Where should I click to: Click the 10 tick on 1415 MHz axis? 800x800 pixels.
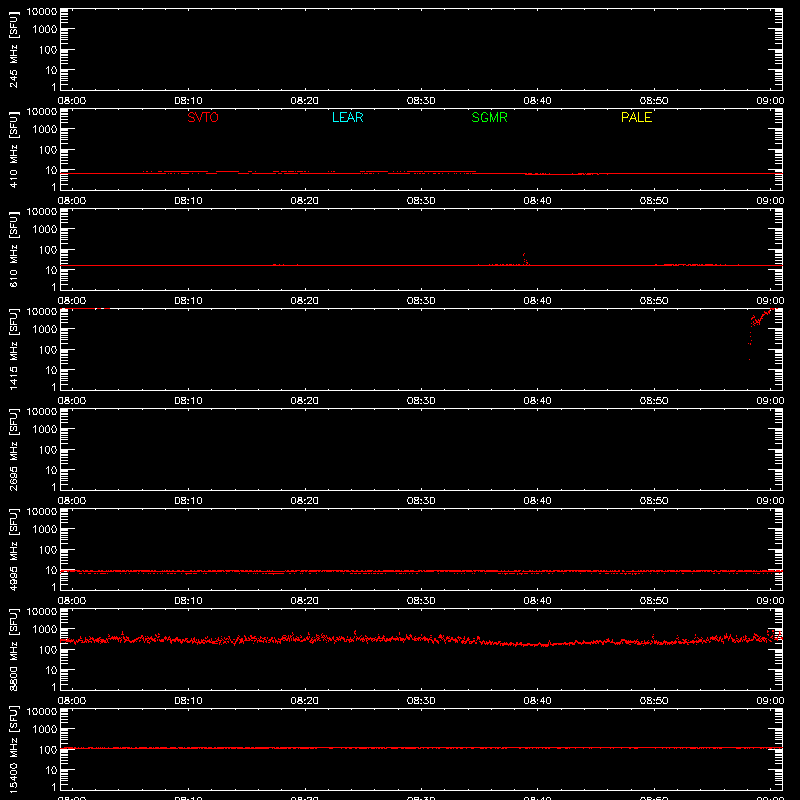coord(51,370)
